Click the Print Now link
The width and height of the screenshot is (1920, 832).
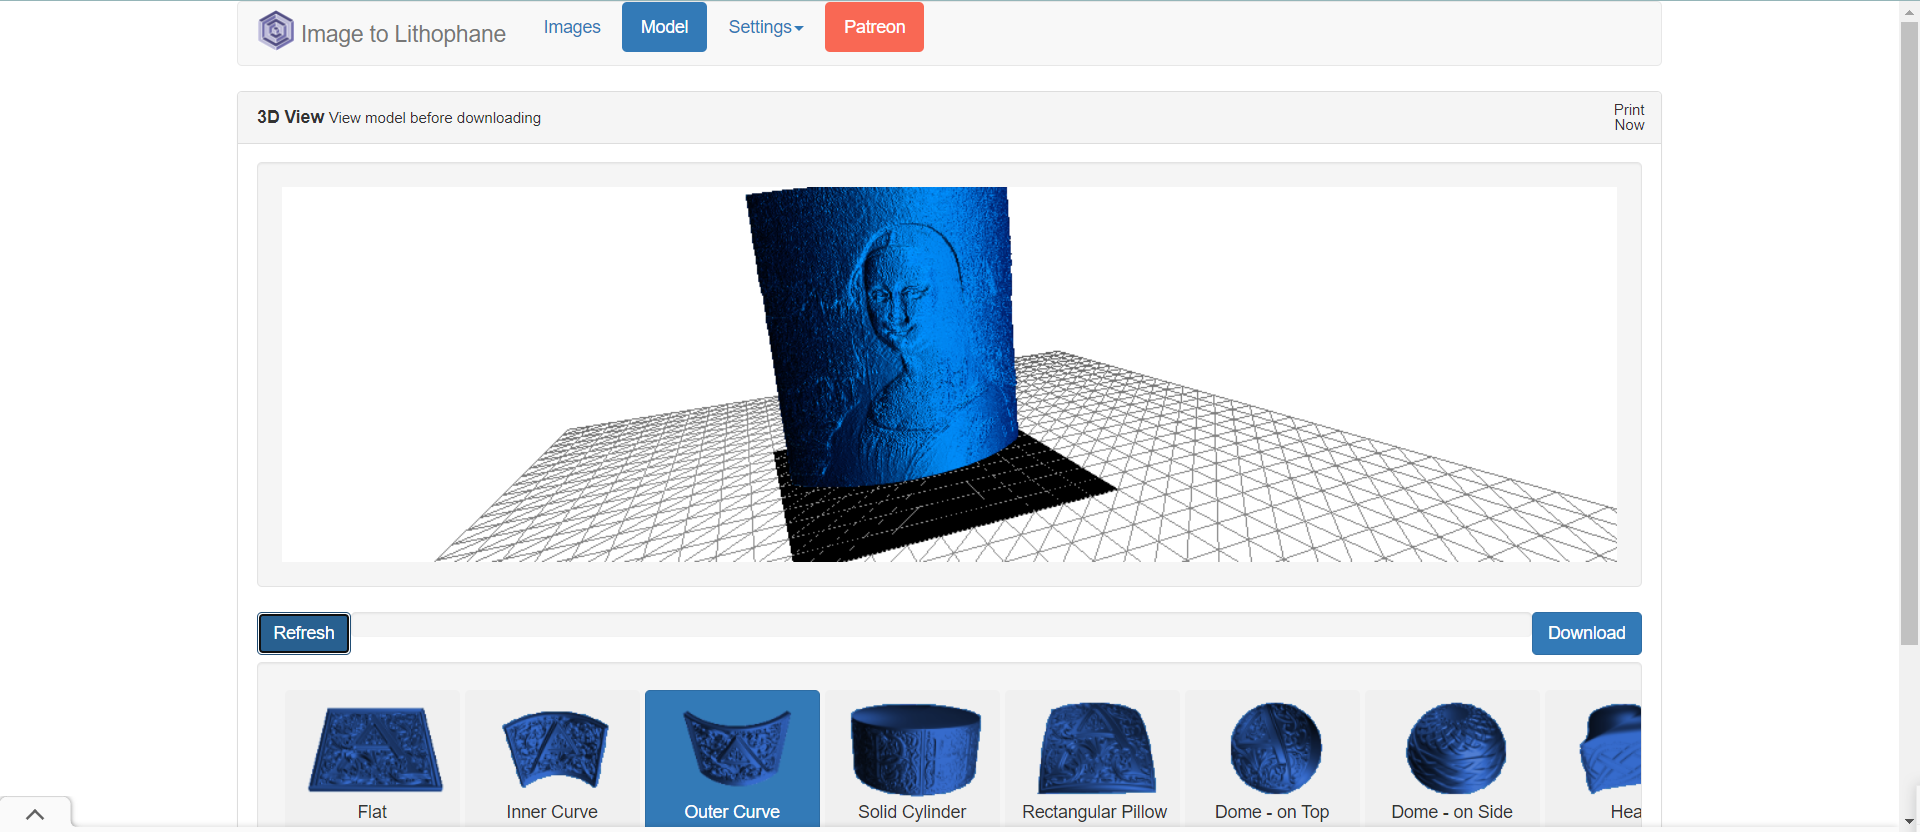(1629, 117)
